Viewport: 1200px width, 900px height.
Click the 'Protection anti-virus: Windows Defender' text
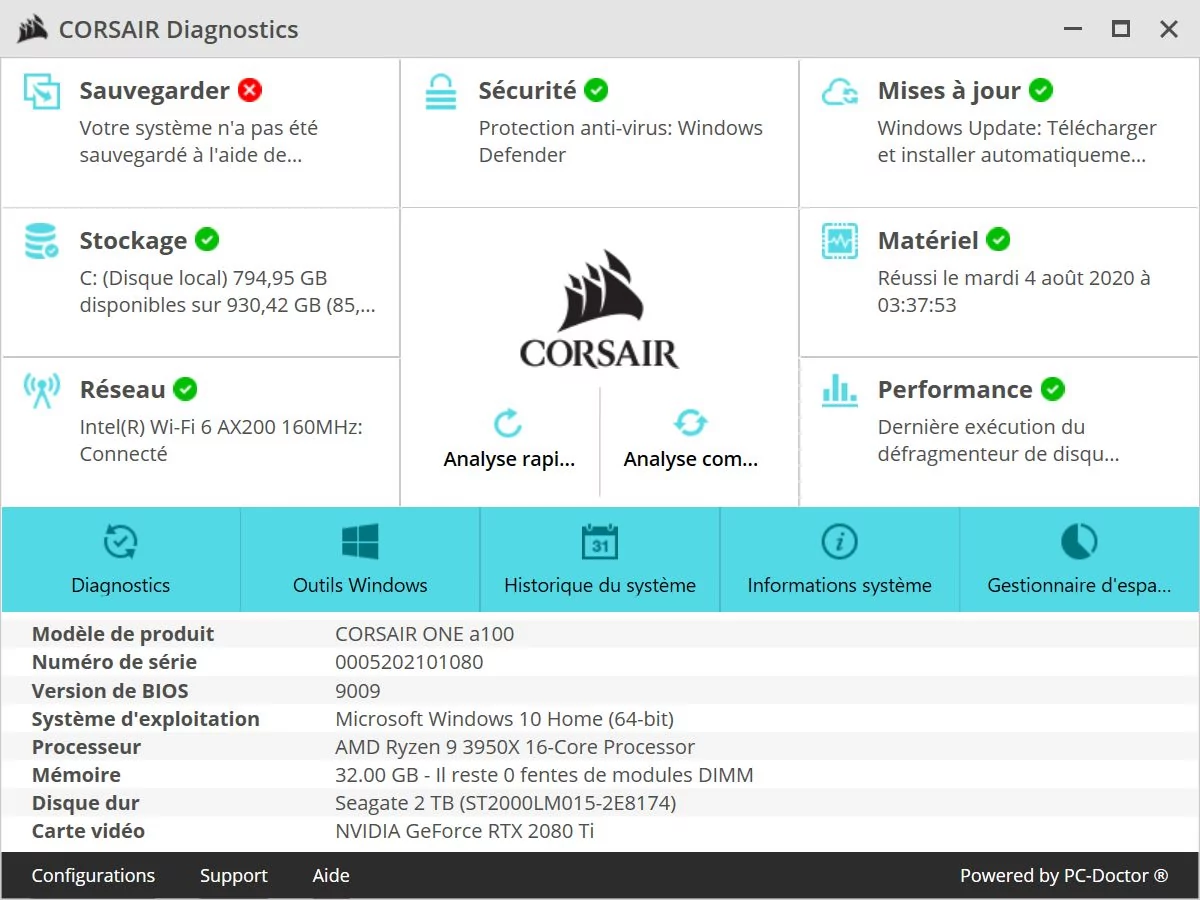620,142
